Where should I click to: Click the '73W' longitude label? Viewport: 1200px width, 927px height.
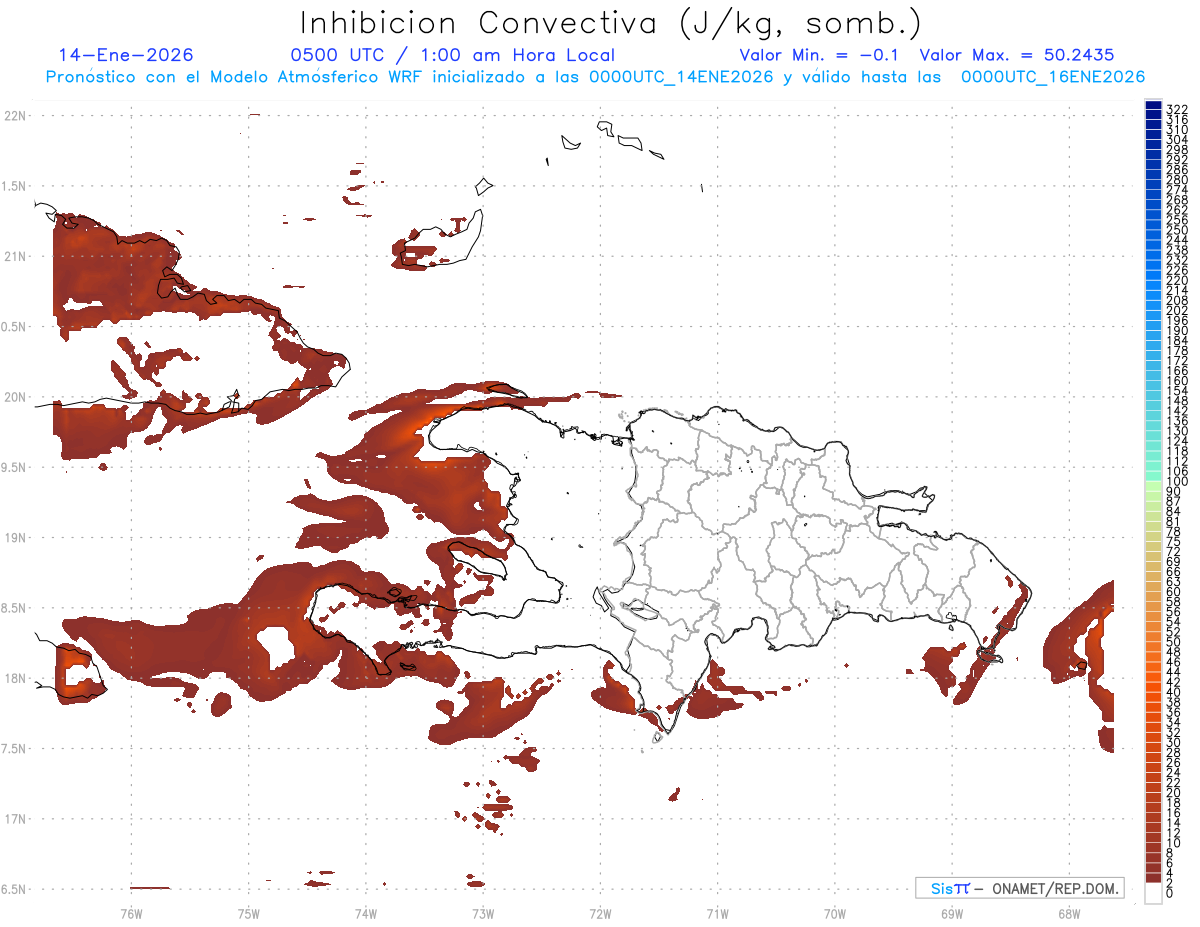point(483,913)
